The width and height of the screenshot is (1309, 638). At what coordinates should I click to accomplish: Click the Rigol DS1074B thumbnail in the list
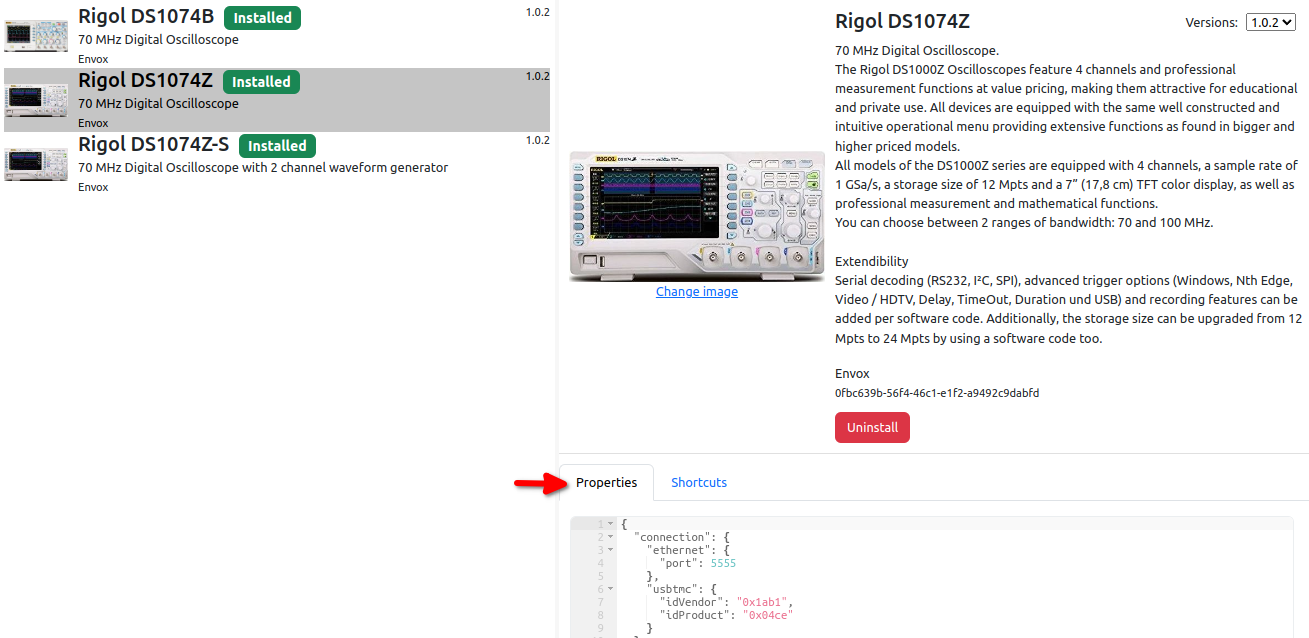coord(36,35)
